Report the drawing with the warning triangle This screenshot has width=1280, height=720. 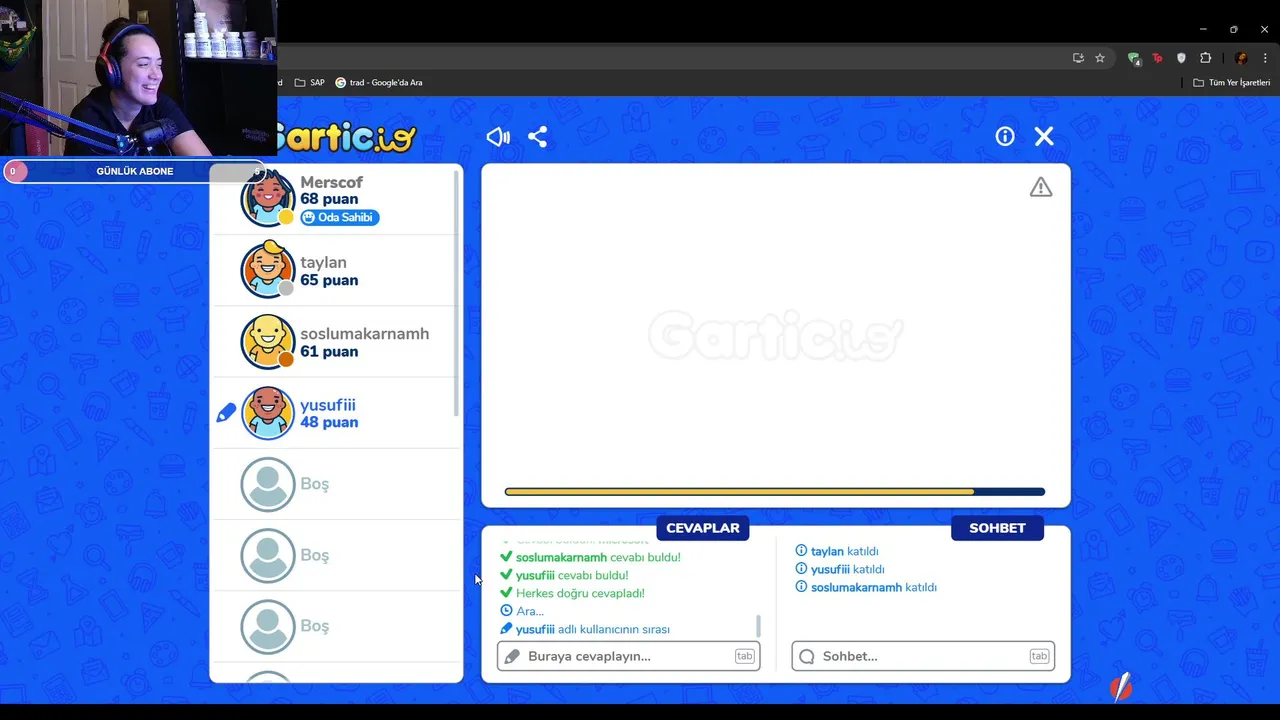tap(1041, 187)
